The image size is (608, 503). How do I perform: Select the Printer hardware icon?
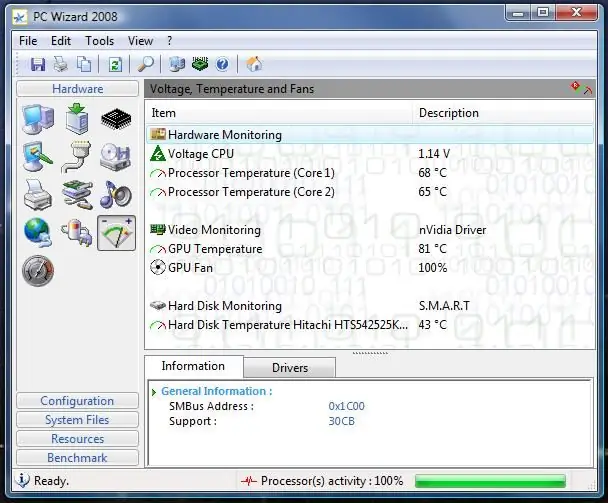click(38, 195)
